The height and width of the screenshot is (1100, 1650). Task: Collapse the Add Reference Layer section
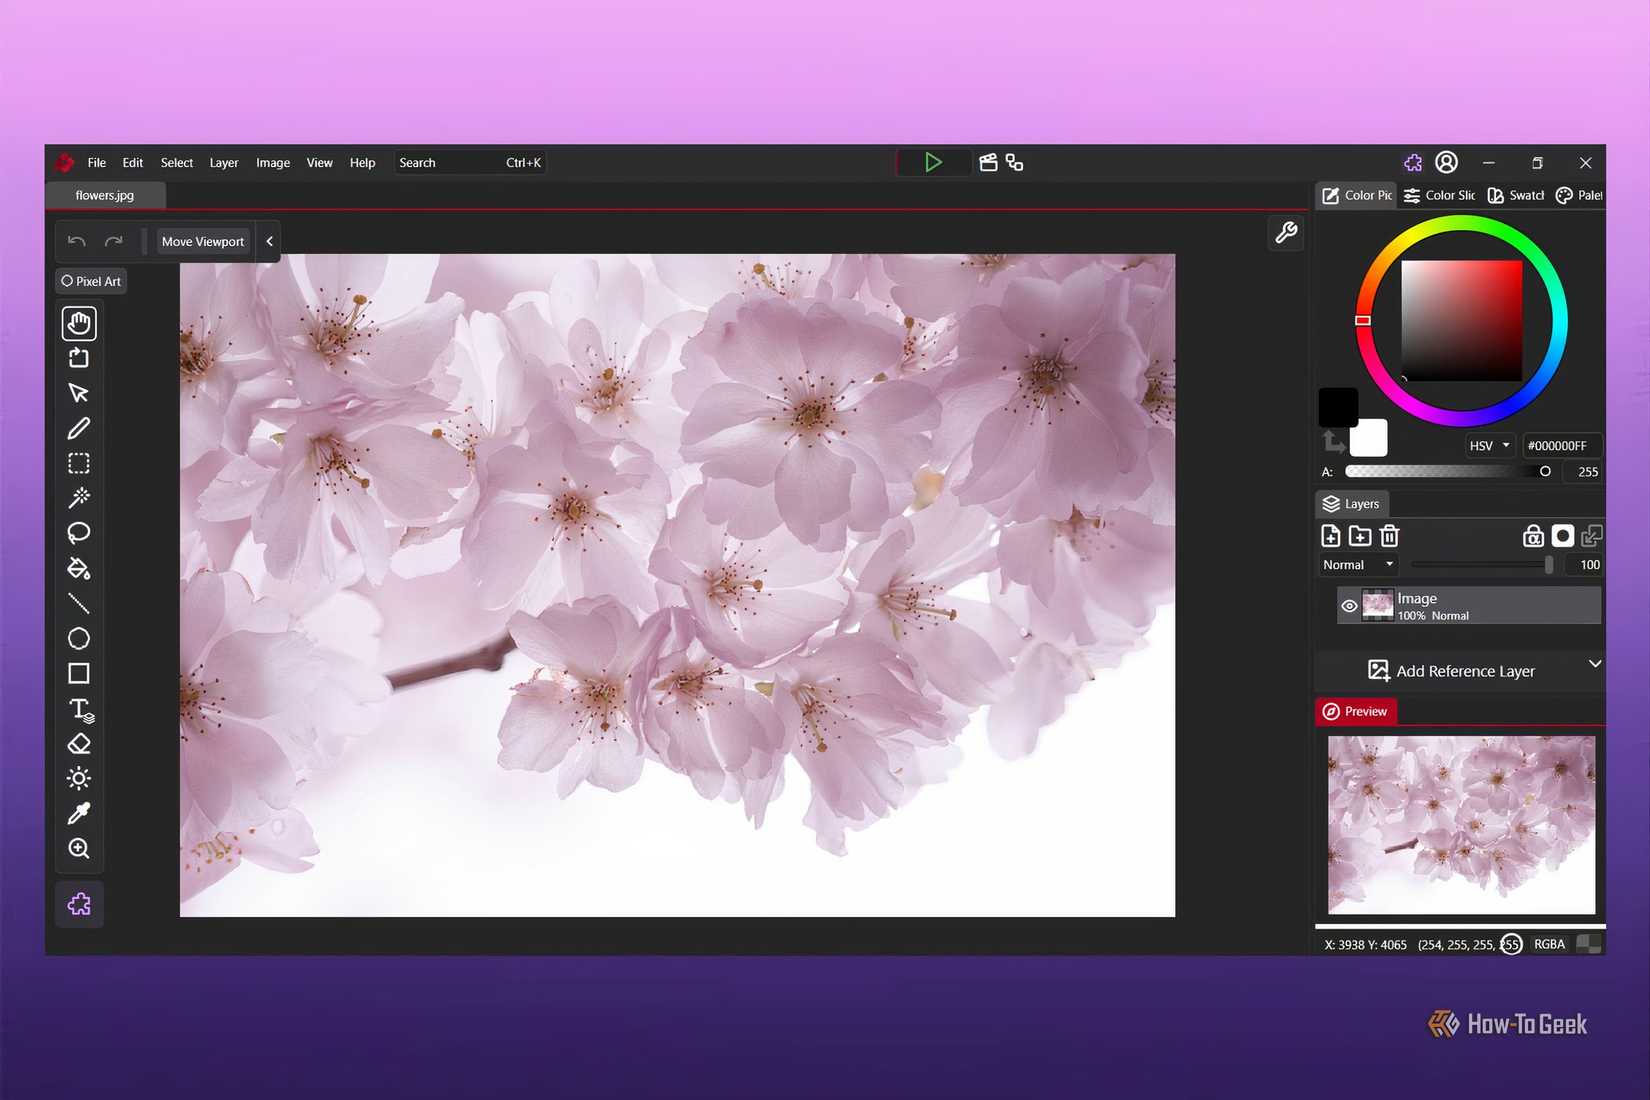point(1595,664)
